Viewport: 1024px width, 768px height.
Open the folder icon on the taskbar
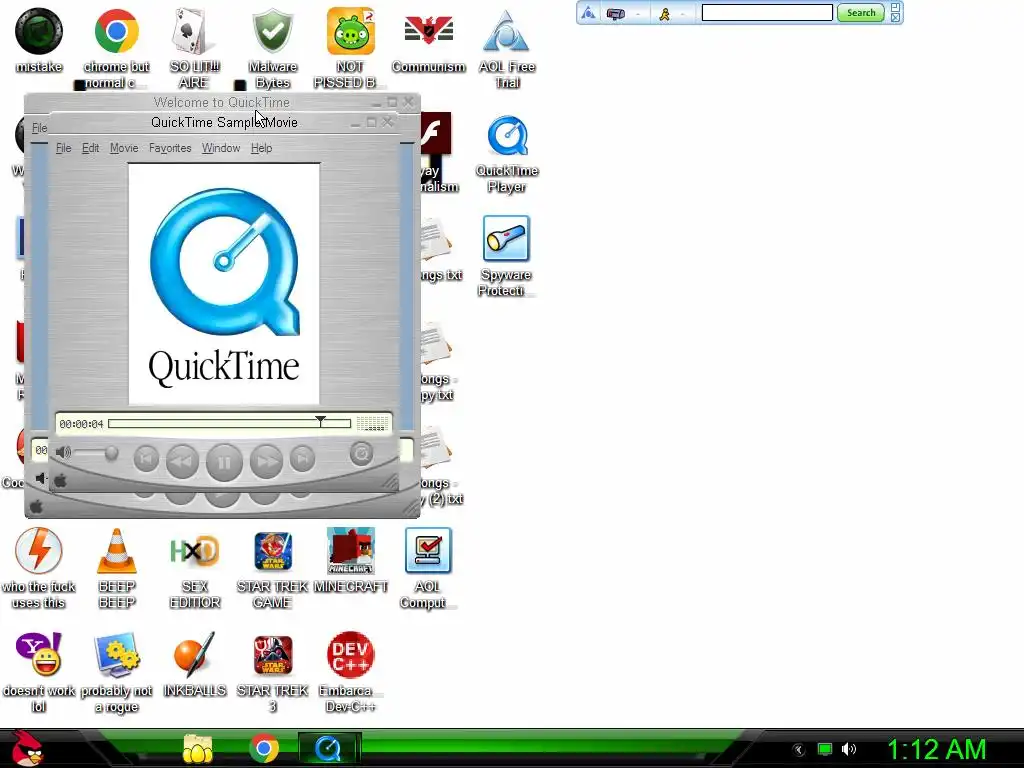coord(197,748)
